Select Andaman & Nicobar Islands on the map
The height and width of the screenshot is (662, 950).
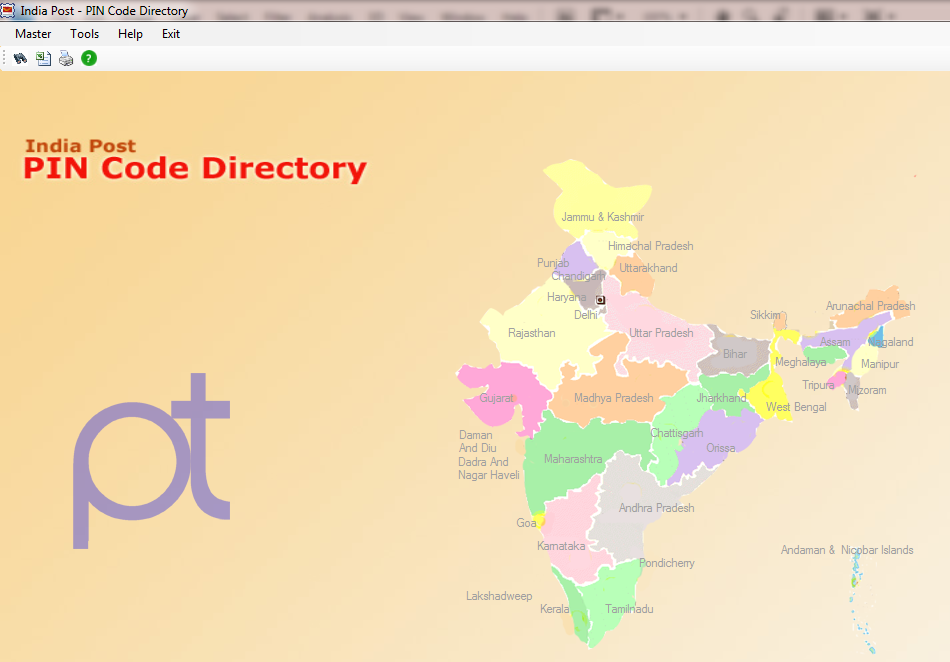tap(856, 580)
